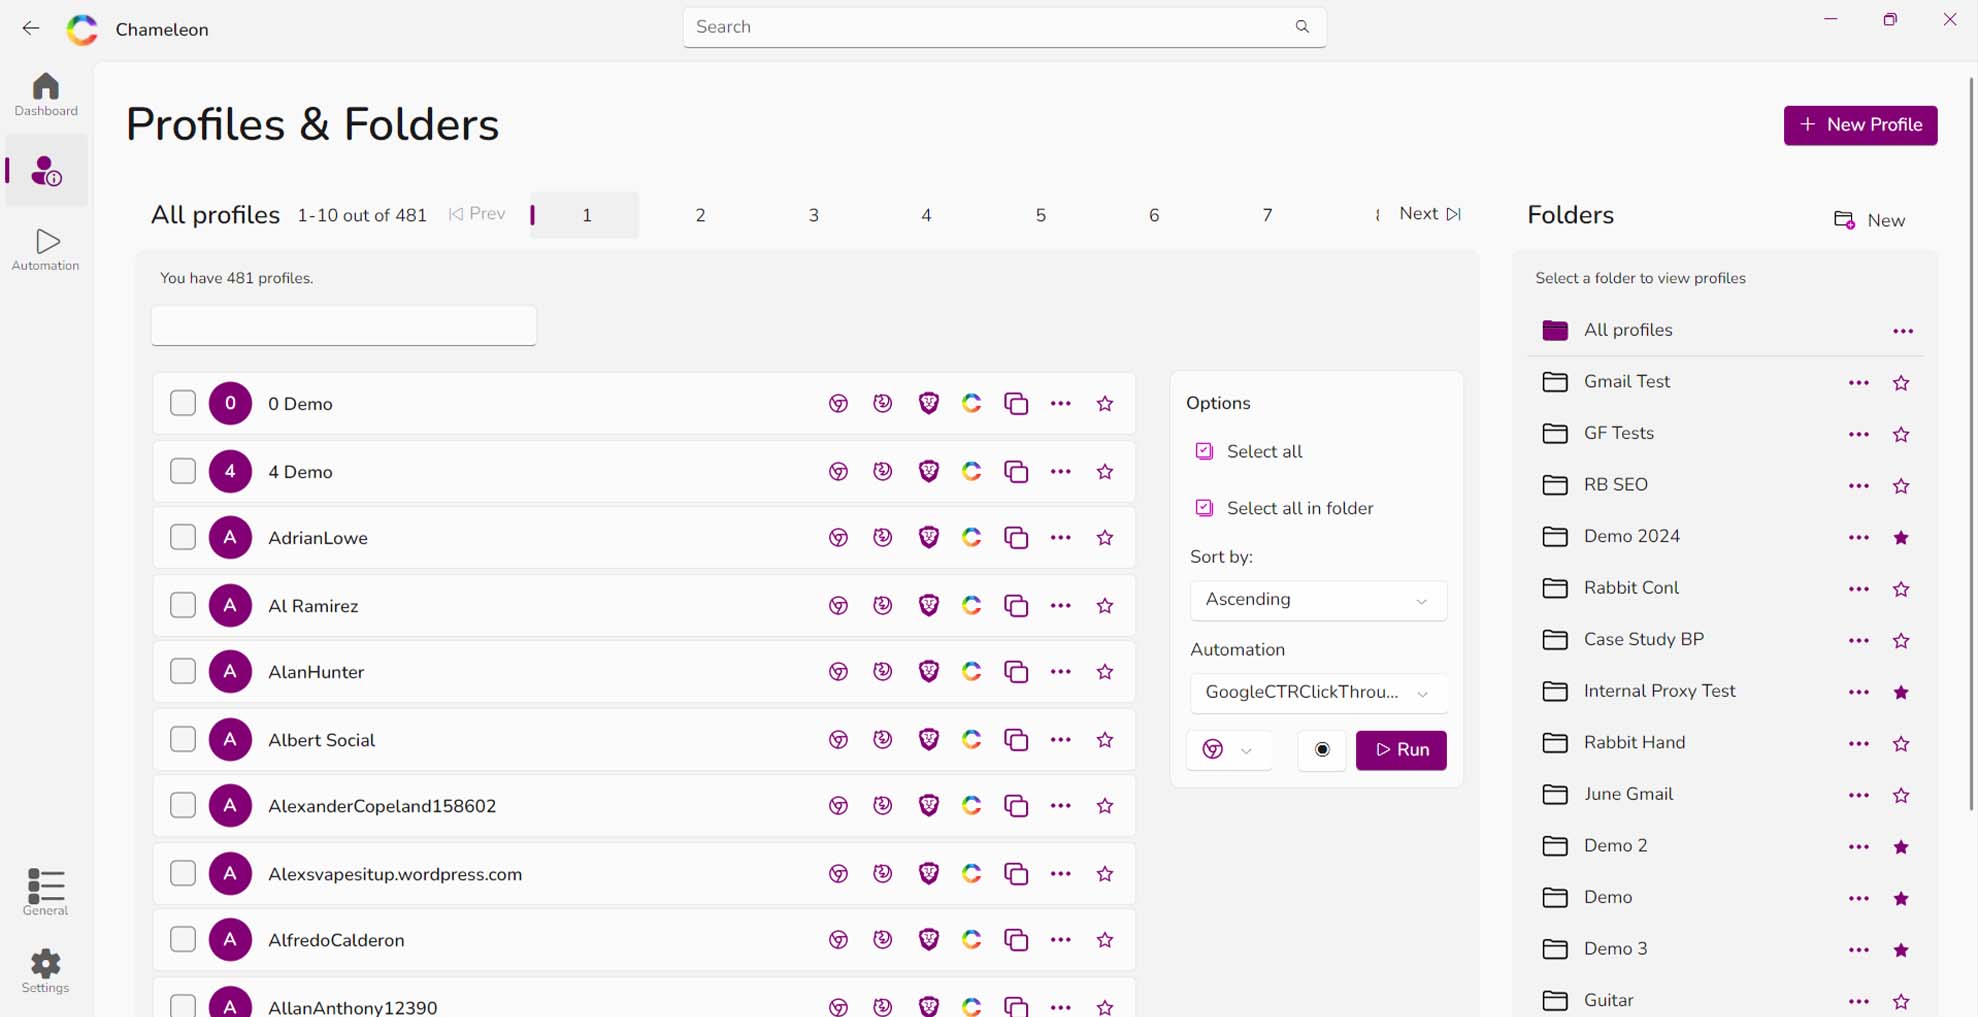The width and height of the screenshot is (1978, 1017).
Task: Open more options for Albert Social
Action: click(x=1061, y=739)
